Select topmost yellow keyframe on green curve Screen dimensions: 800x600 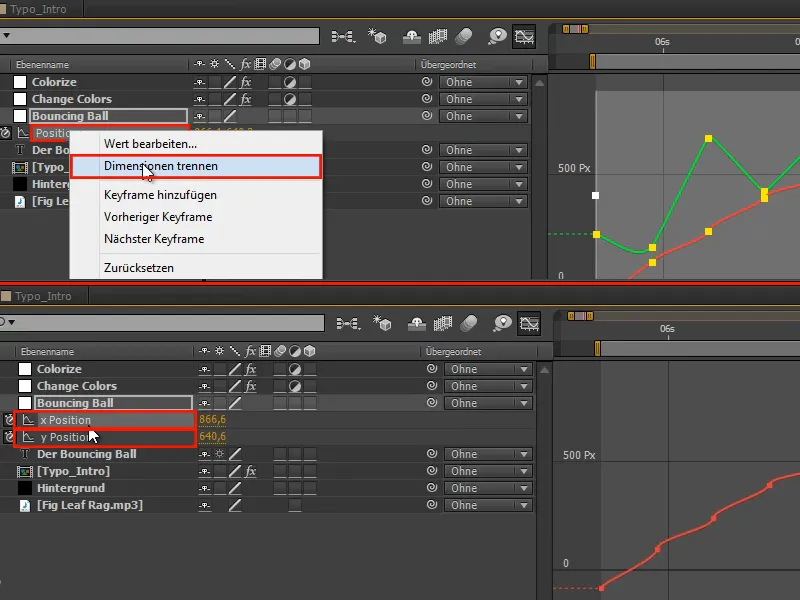point(708,139)
